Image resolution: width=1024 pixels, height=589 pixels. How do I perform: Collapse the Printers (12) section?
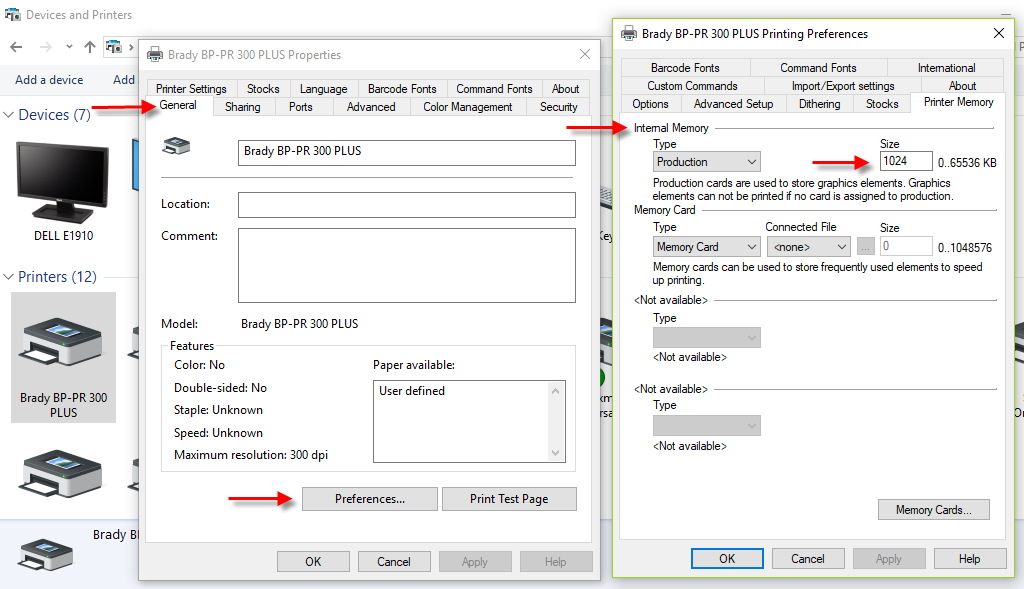point(10,277)
